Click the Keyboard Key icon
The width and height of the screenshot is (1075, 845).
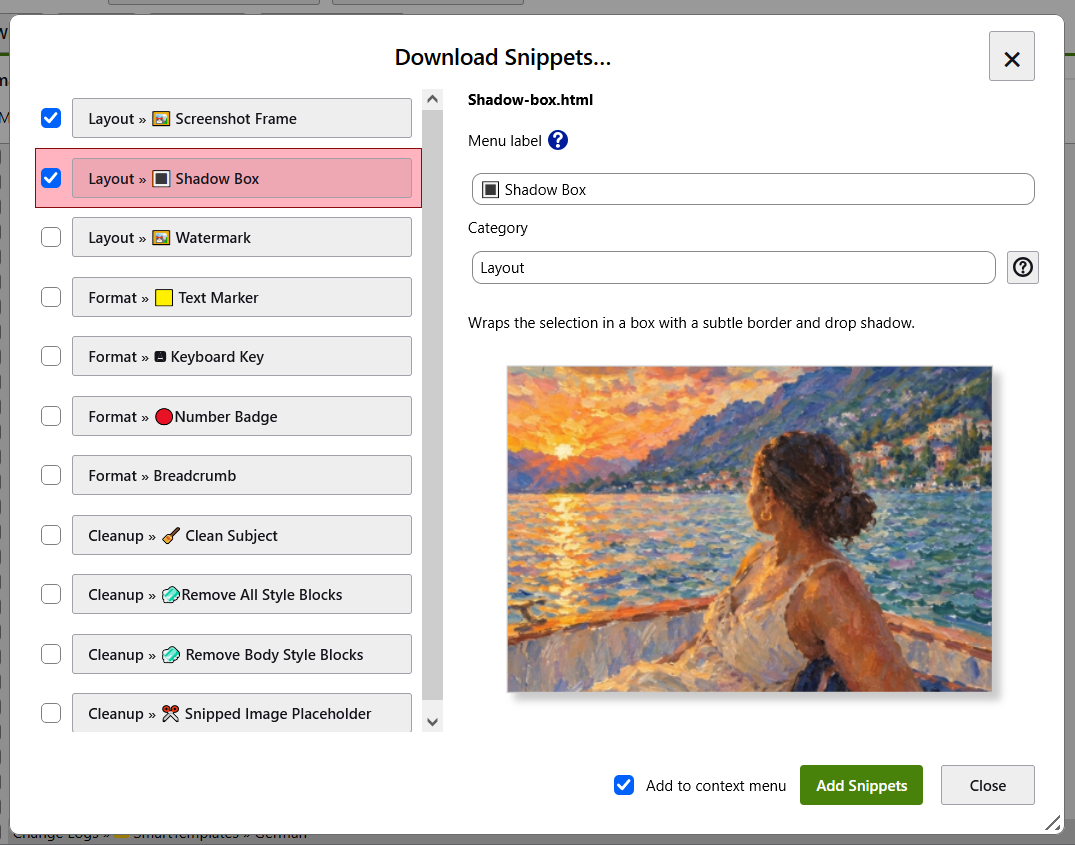tap(160, 357)
